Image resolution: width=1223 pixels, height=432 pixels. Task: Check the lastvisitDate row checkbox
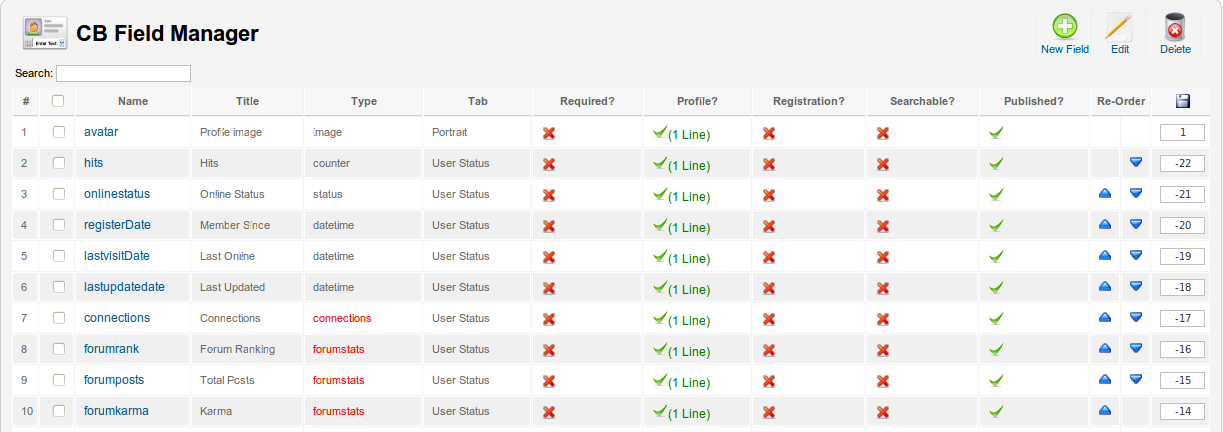[59, 256]
